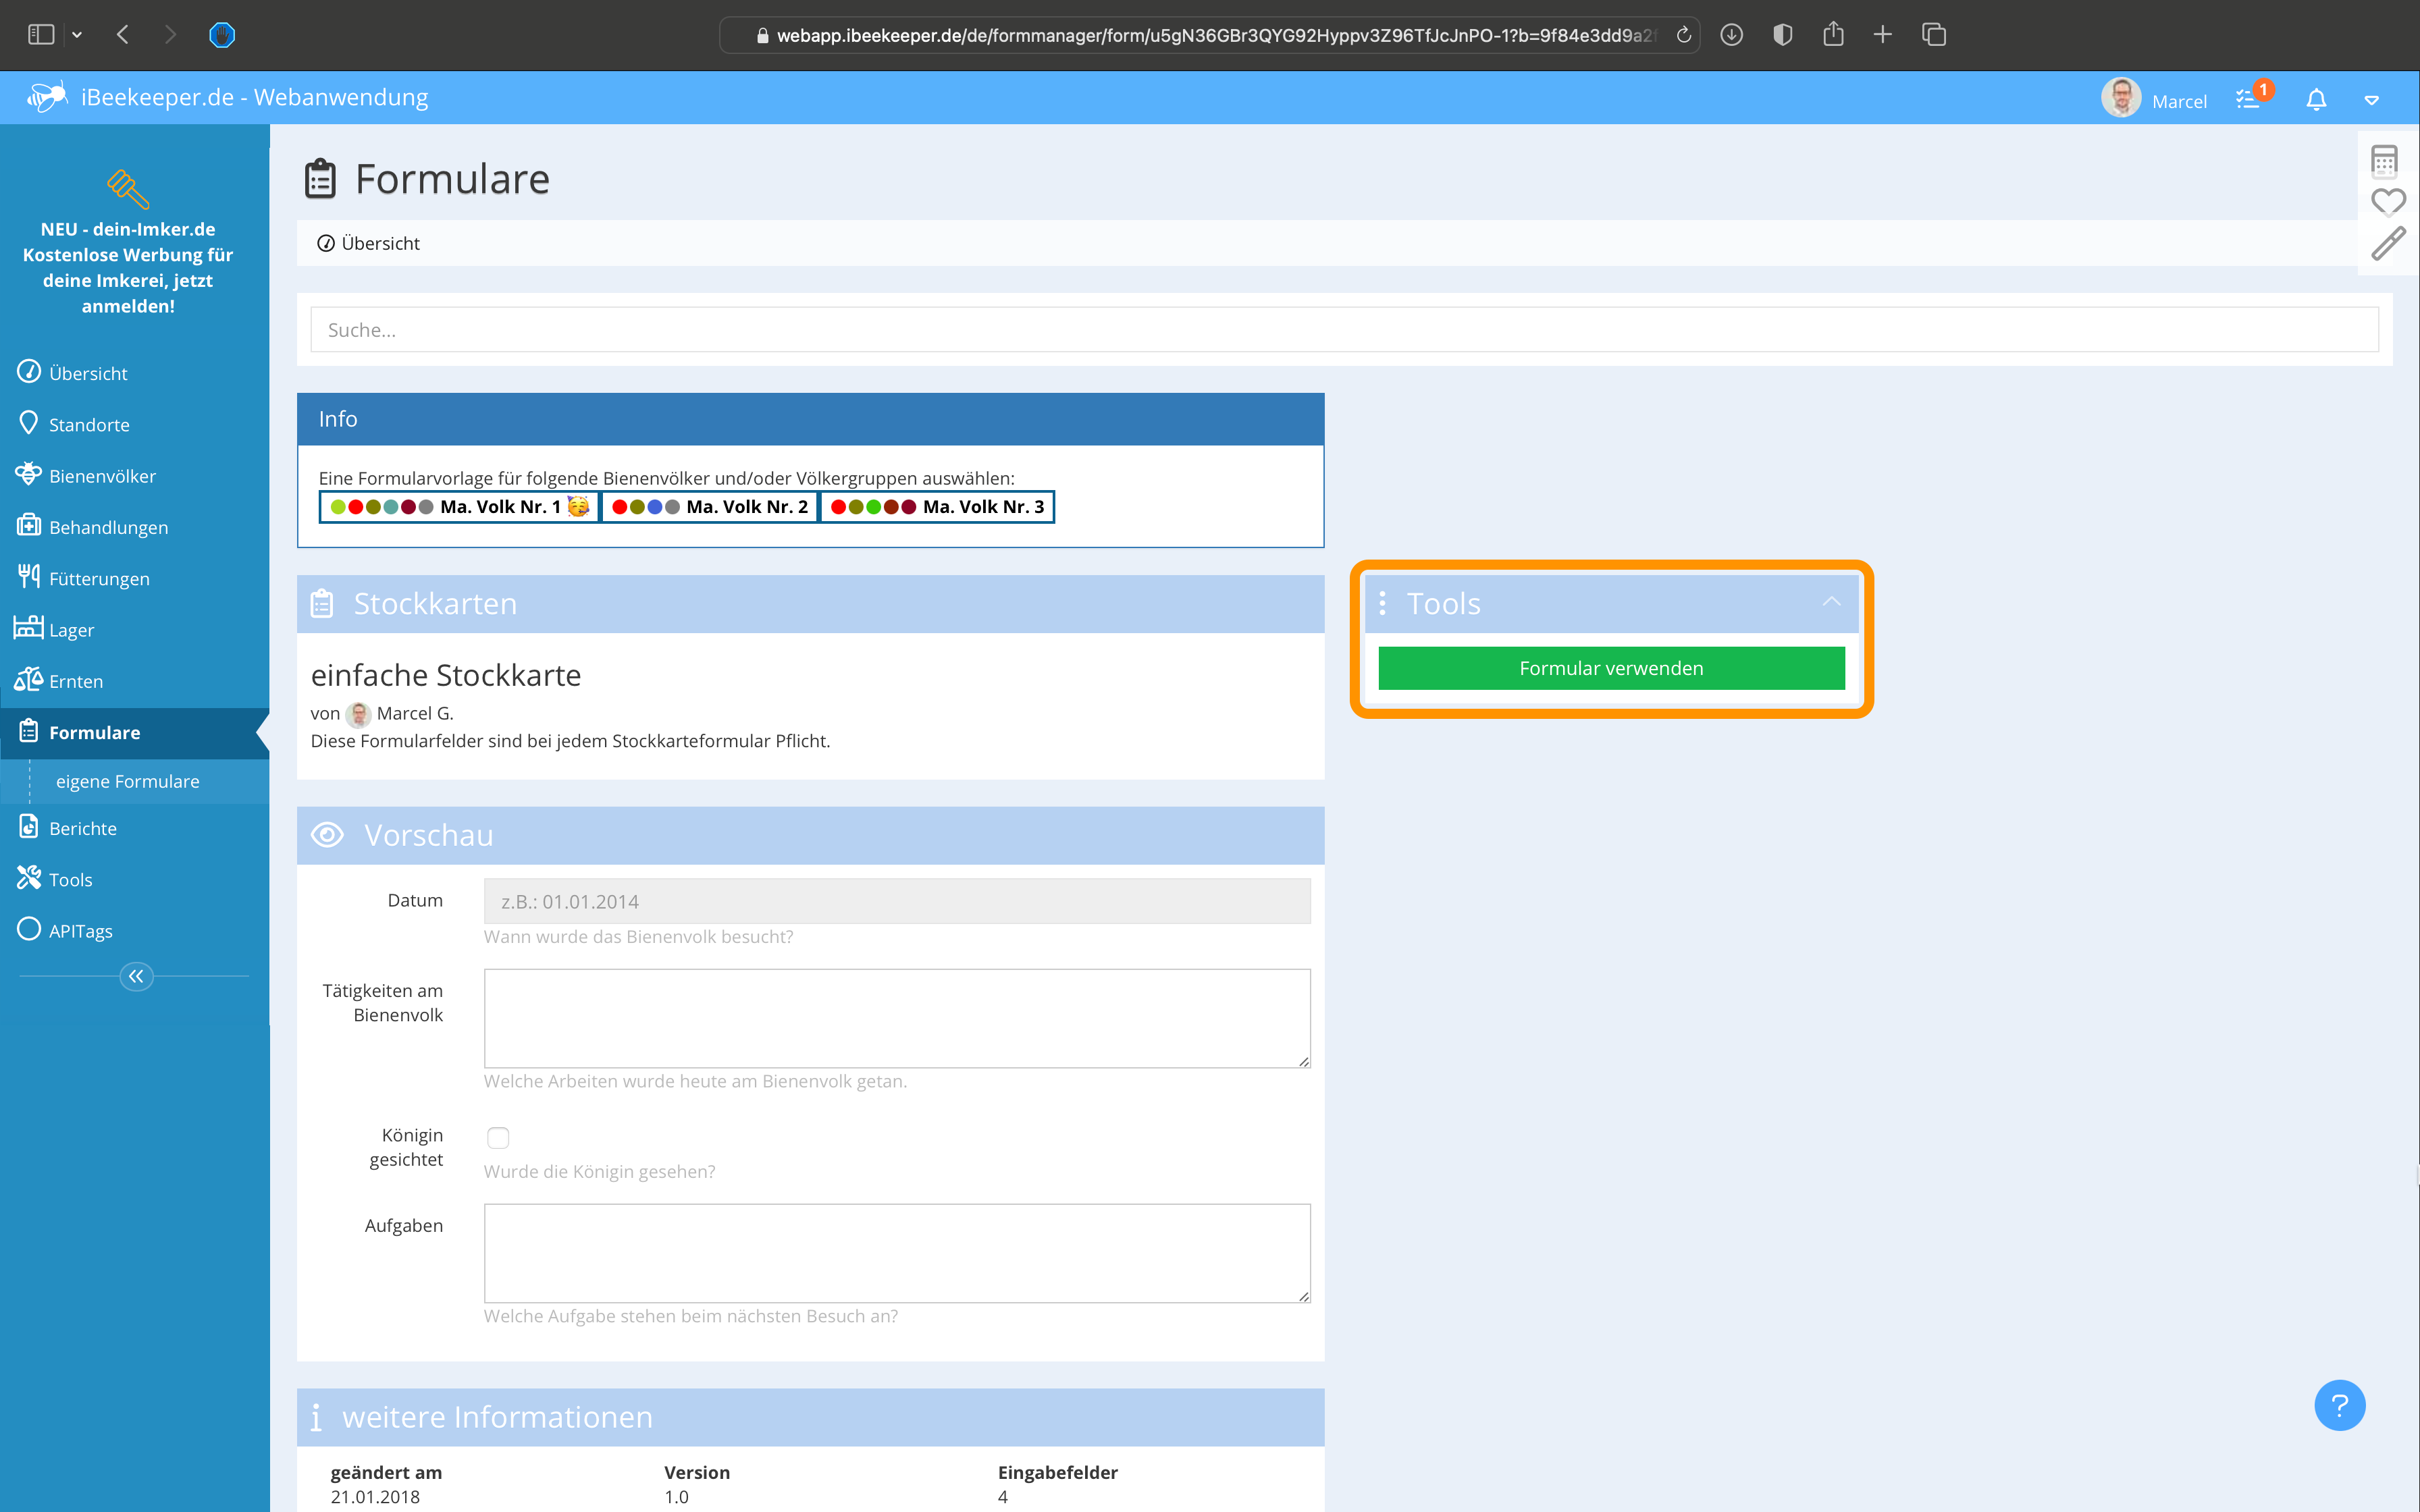Click Safari sidebar toggle icon
The height and width of the screenshot is (1512, 2420).
pos(41,35)
